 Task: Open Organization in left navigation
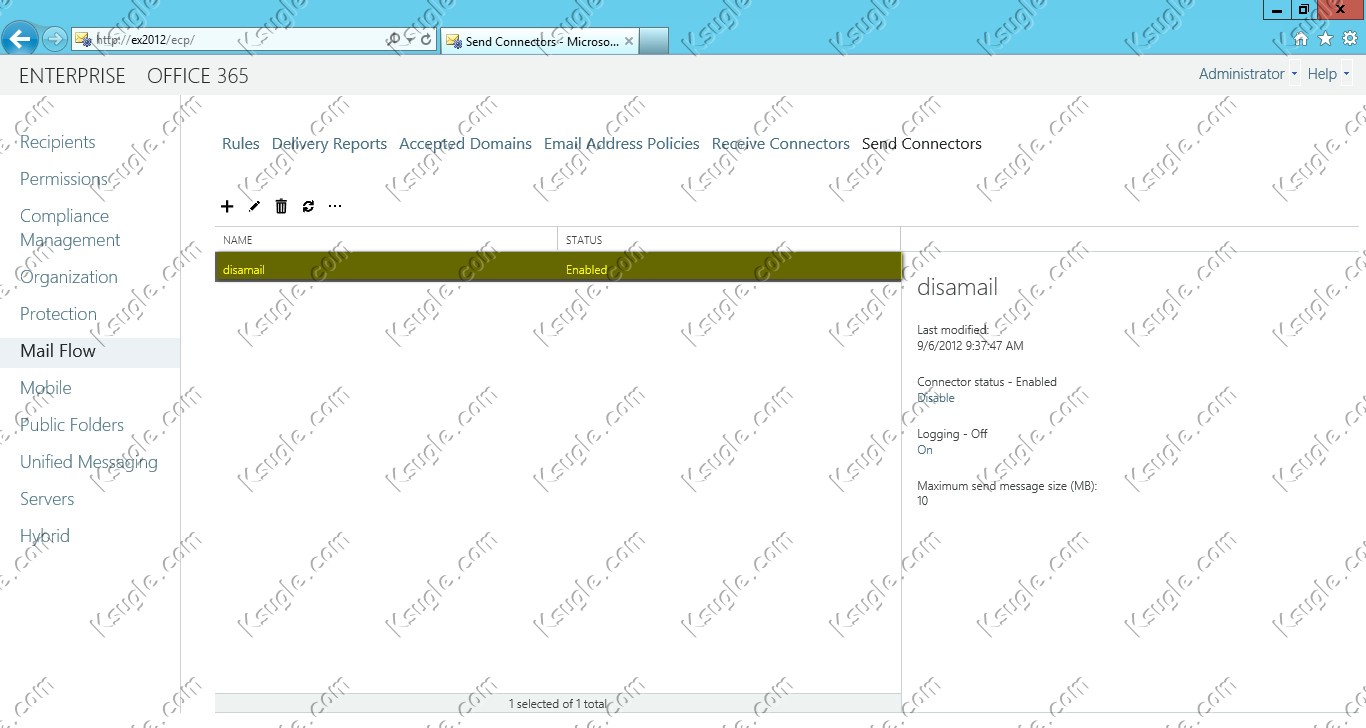[69, 277]
